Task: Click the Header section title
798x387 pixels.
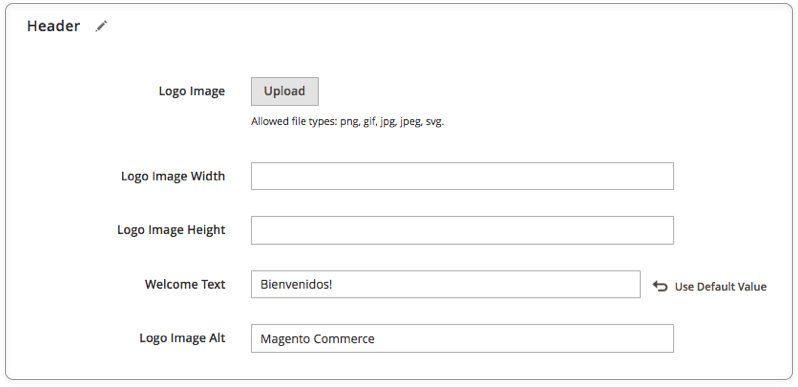Action: coord(53,26)
